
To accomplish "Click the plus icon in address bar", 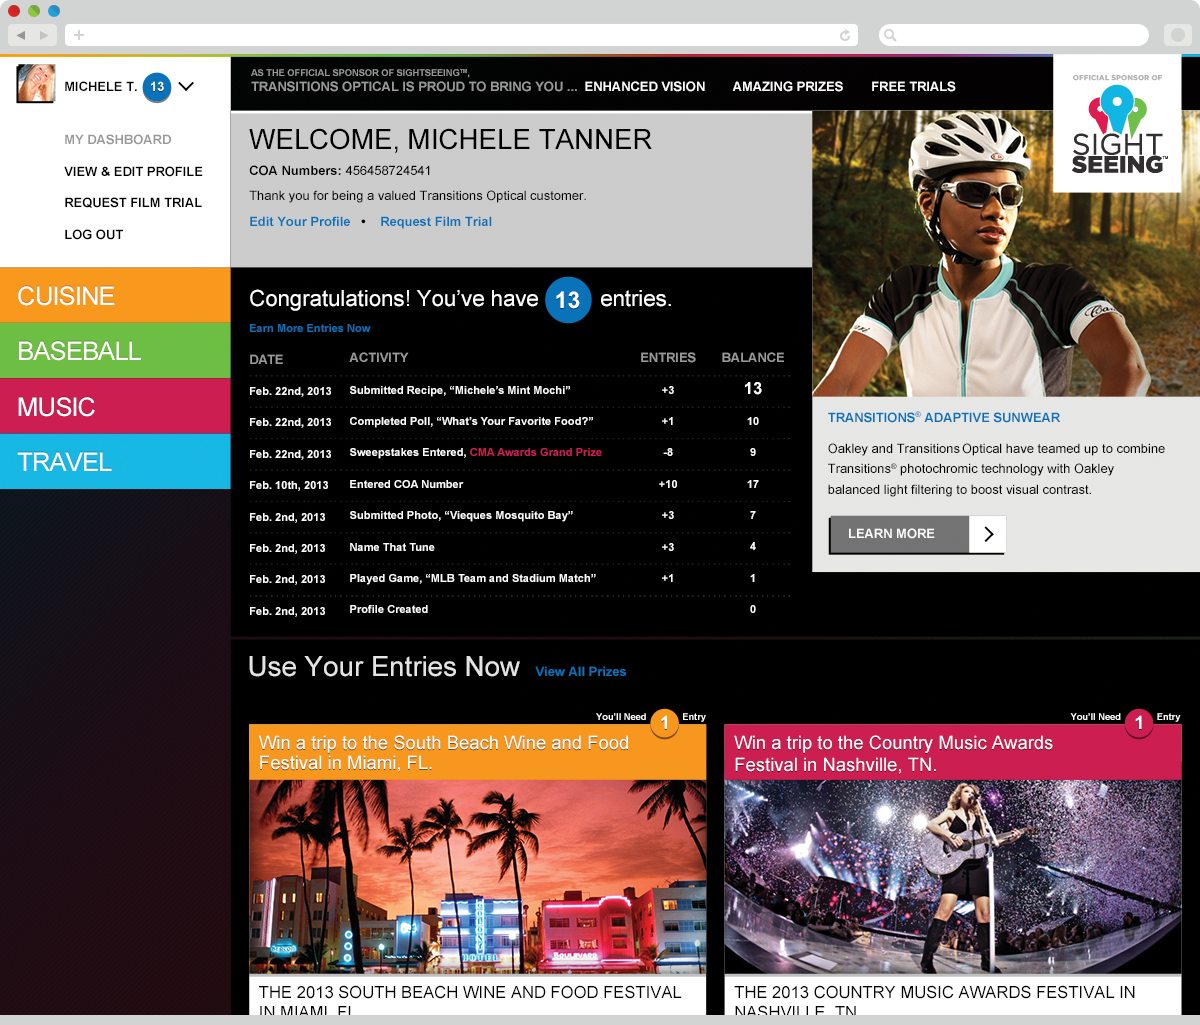I will (x=79, y=35).
